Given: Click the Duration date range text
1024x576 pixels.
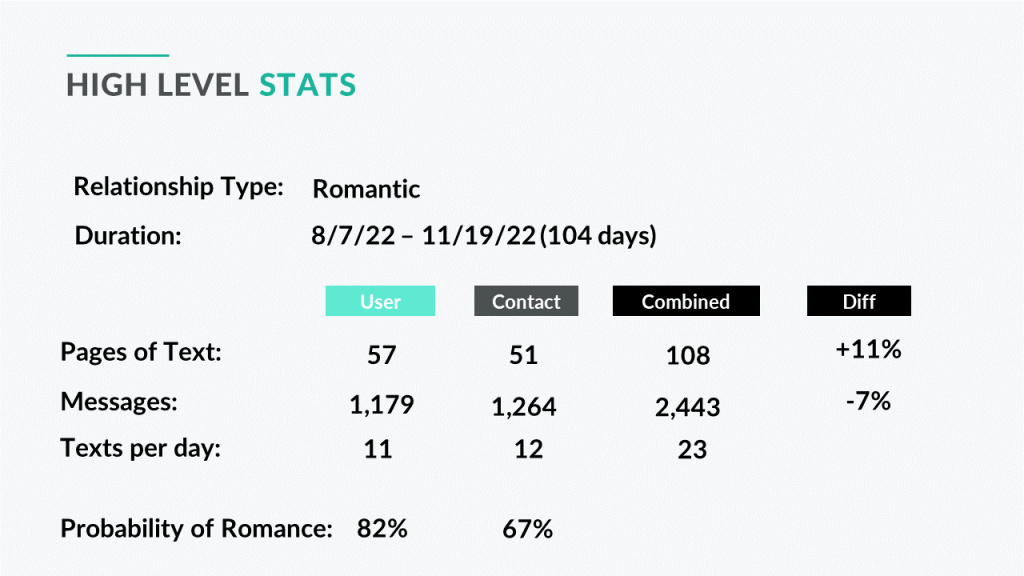Looking at the screenshot, I should tap(484, 236).
